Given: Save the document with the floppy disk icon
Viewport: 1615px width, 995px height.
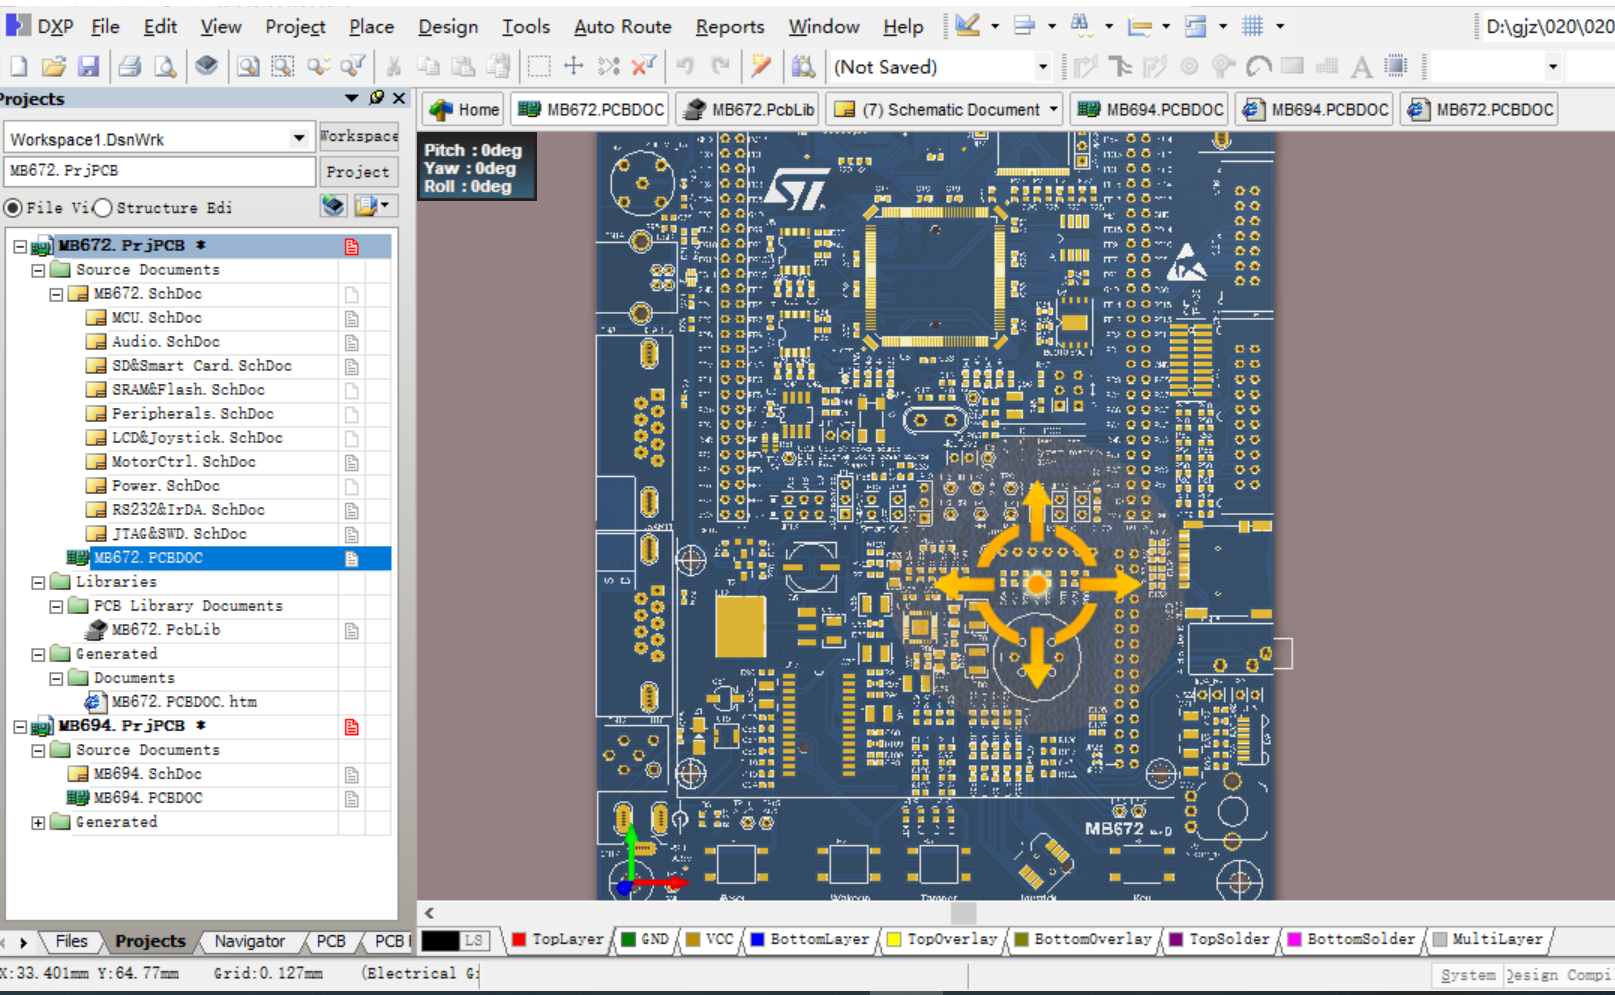Looking at the screenshot, I should tap(89, 67).
